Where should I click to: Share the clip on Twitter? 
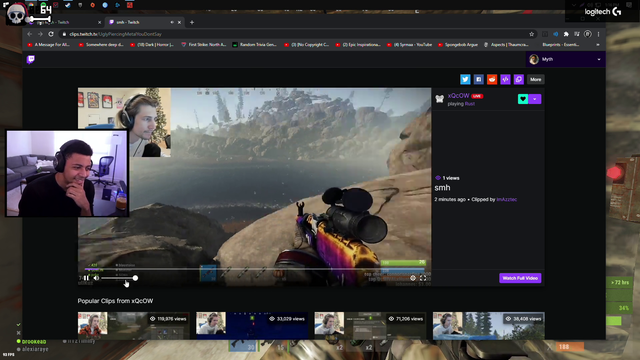[465, 79]
